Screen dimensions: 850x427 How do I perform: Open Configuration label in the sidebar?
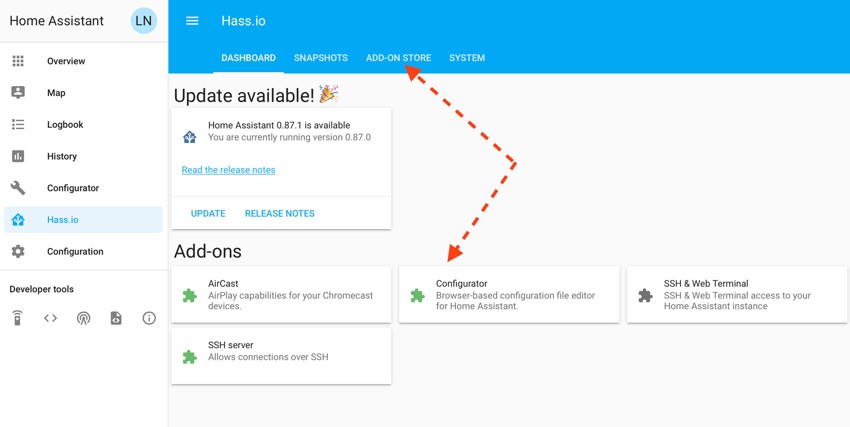[x=75, y=251]
